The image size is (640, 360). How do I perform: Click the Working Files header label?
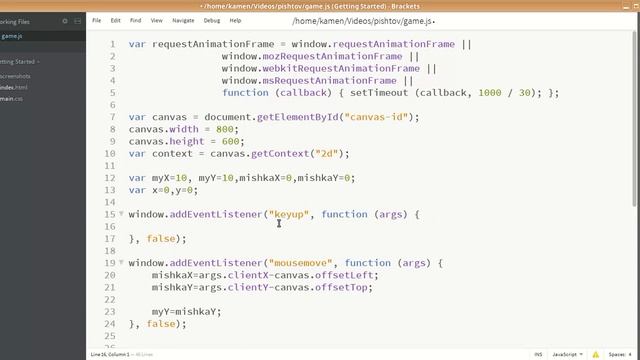(15, 22)
